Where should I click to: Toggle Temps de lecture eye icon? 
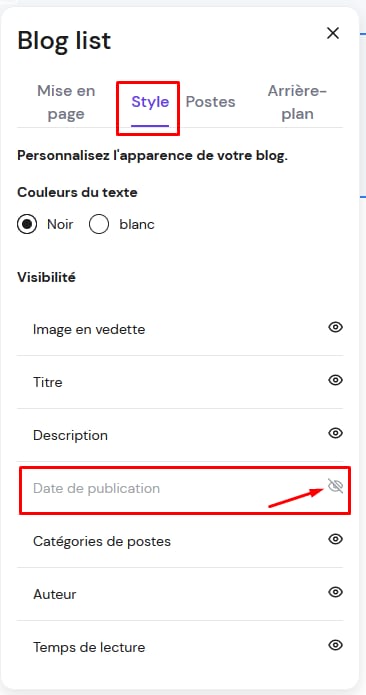coord(335,645)
